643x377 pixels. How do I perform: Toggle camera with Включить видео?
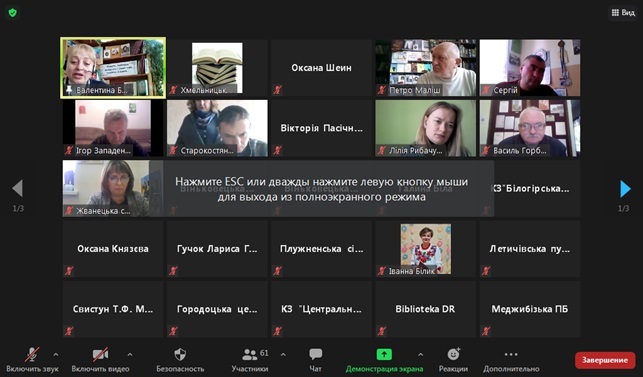click(100, 354)
